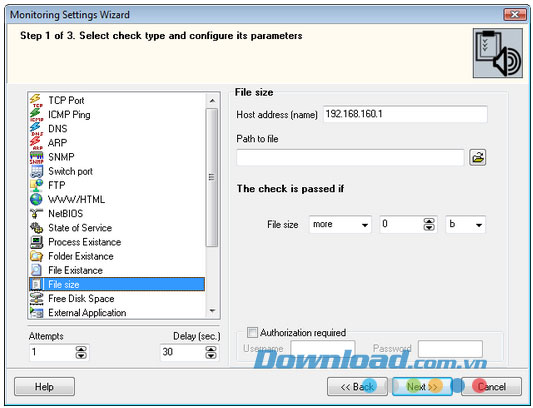
Task: Select the Folder Existance icon
Action: [36, 256]
